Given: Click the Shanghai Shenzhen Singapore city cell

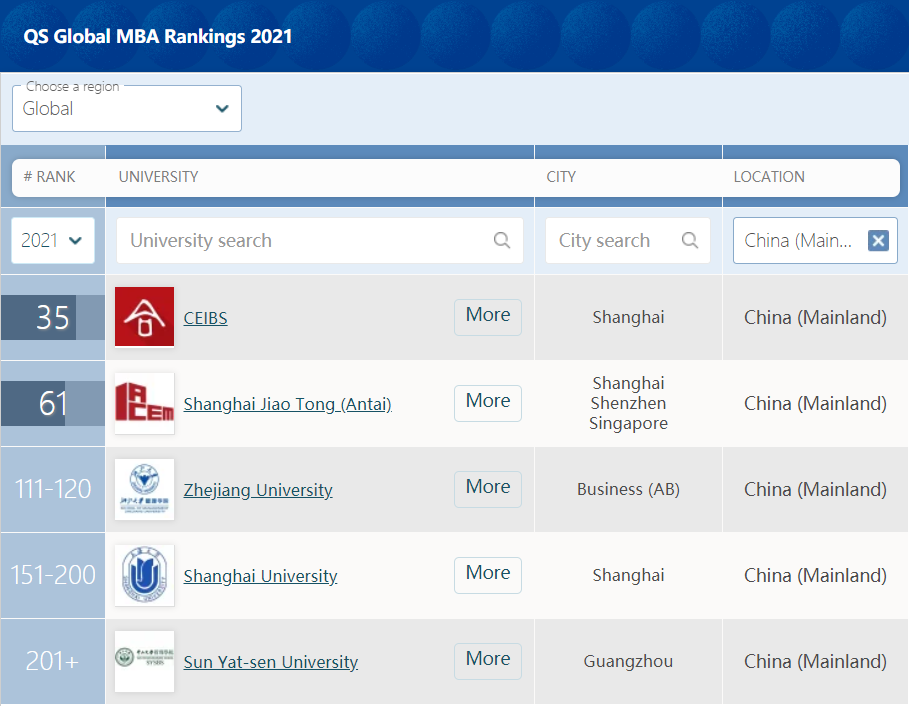Looking at the screenshot, I should point(628,403).
